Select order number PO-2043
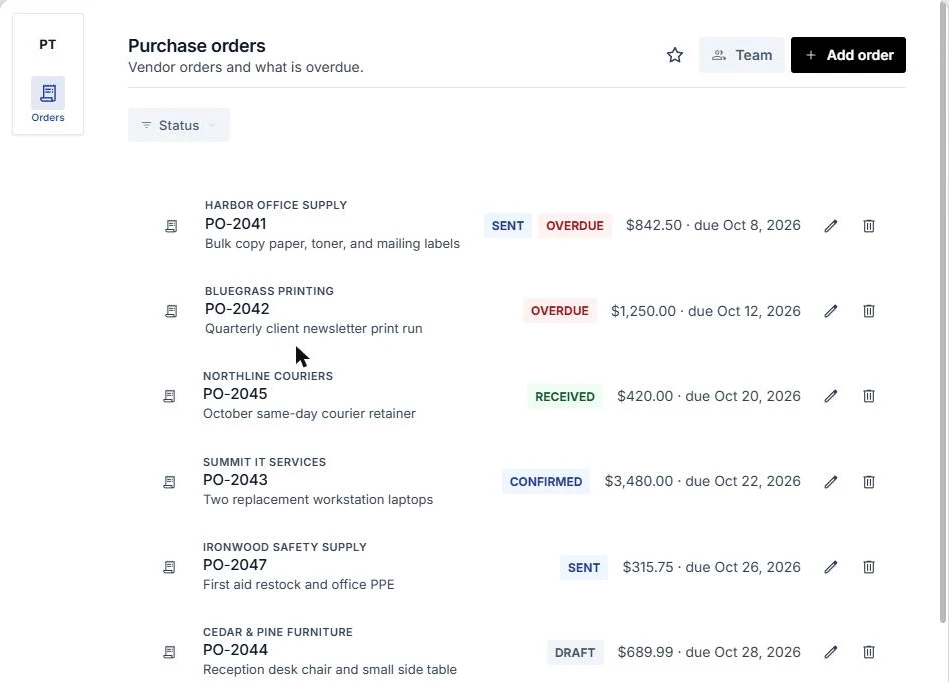The image size is (949, 682). [235, 480]
